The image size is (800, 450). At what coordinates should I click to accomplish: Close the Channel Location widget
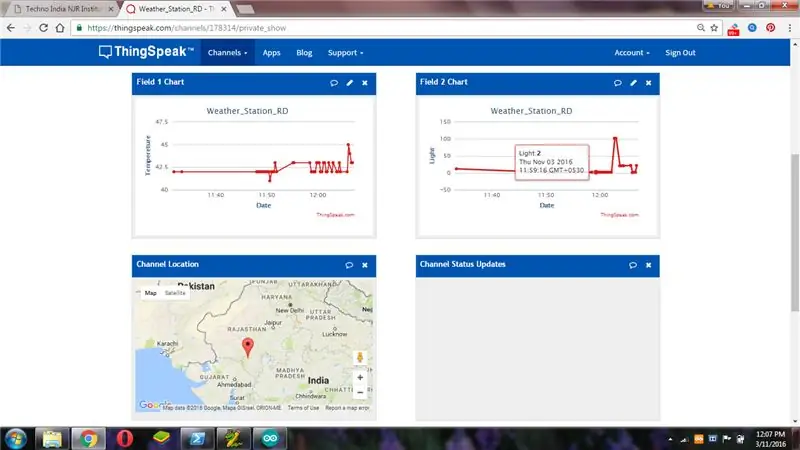pos(365,265)
